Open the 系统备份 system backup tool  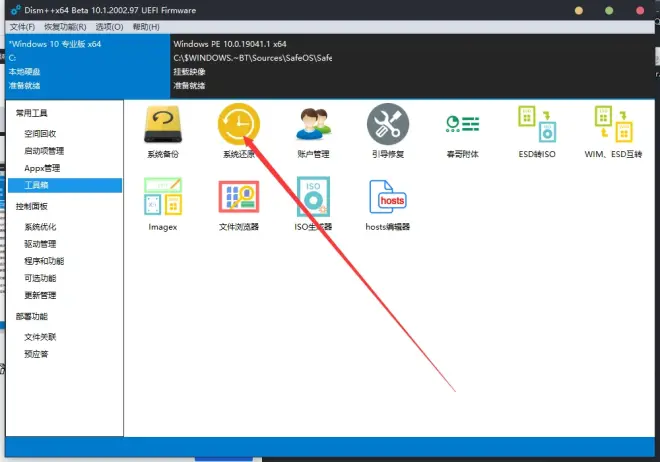click(x=163, y=132)
